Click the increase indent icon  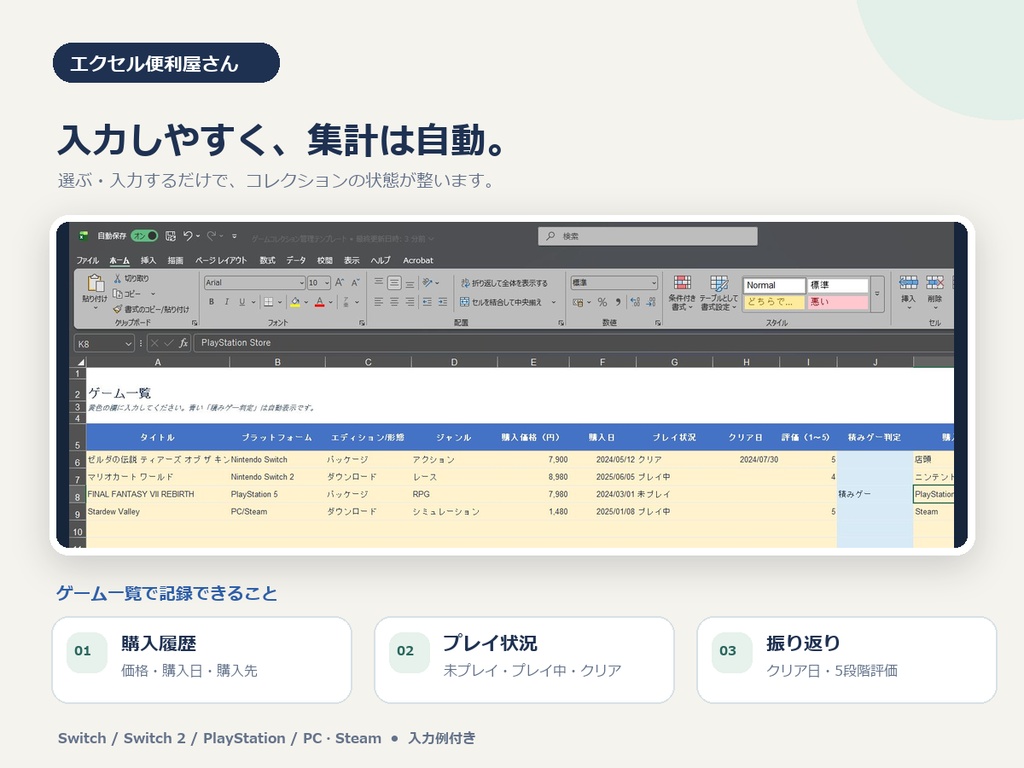pyautogui.click(x=443, y=302)
